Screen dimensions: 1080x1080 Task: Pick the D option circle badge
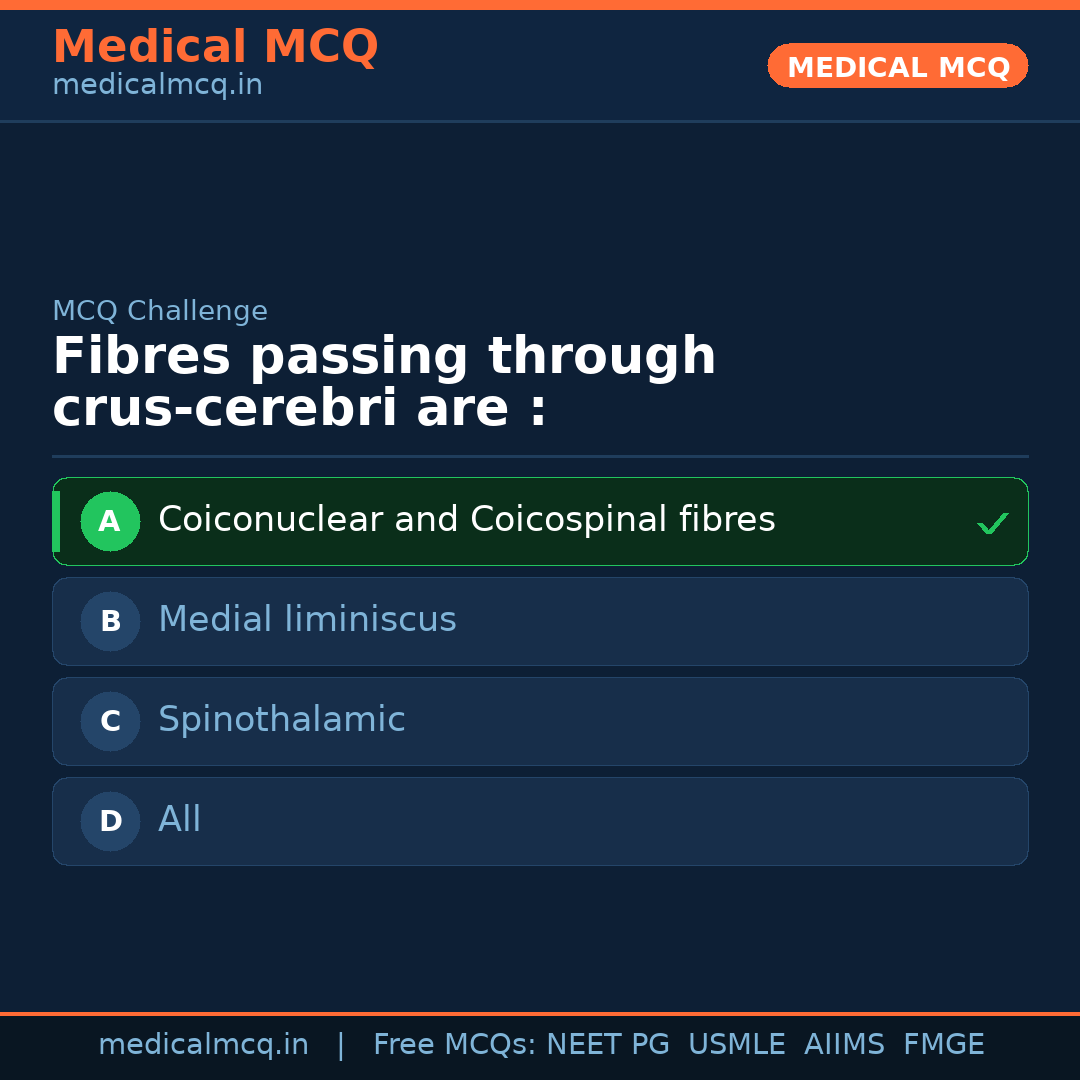(110, 821)
